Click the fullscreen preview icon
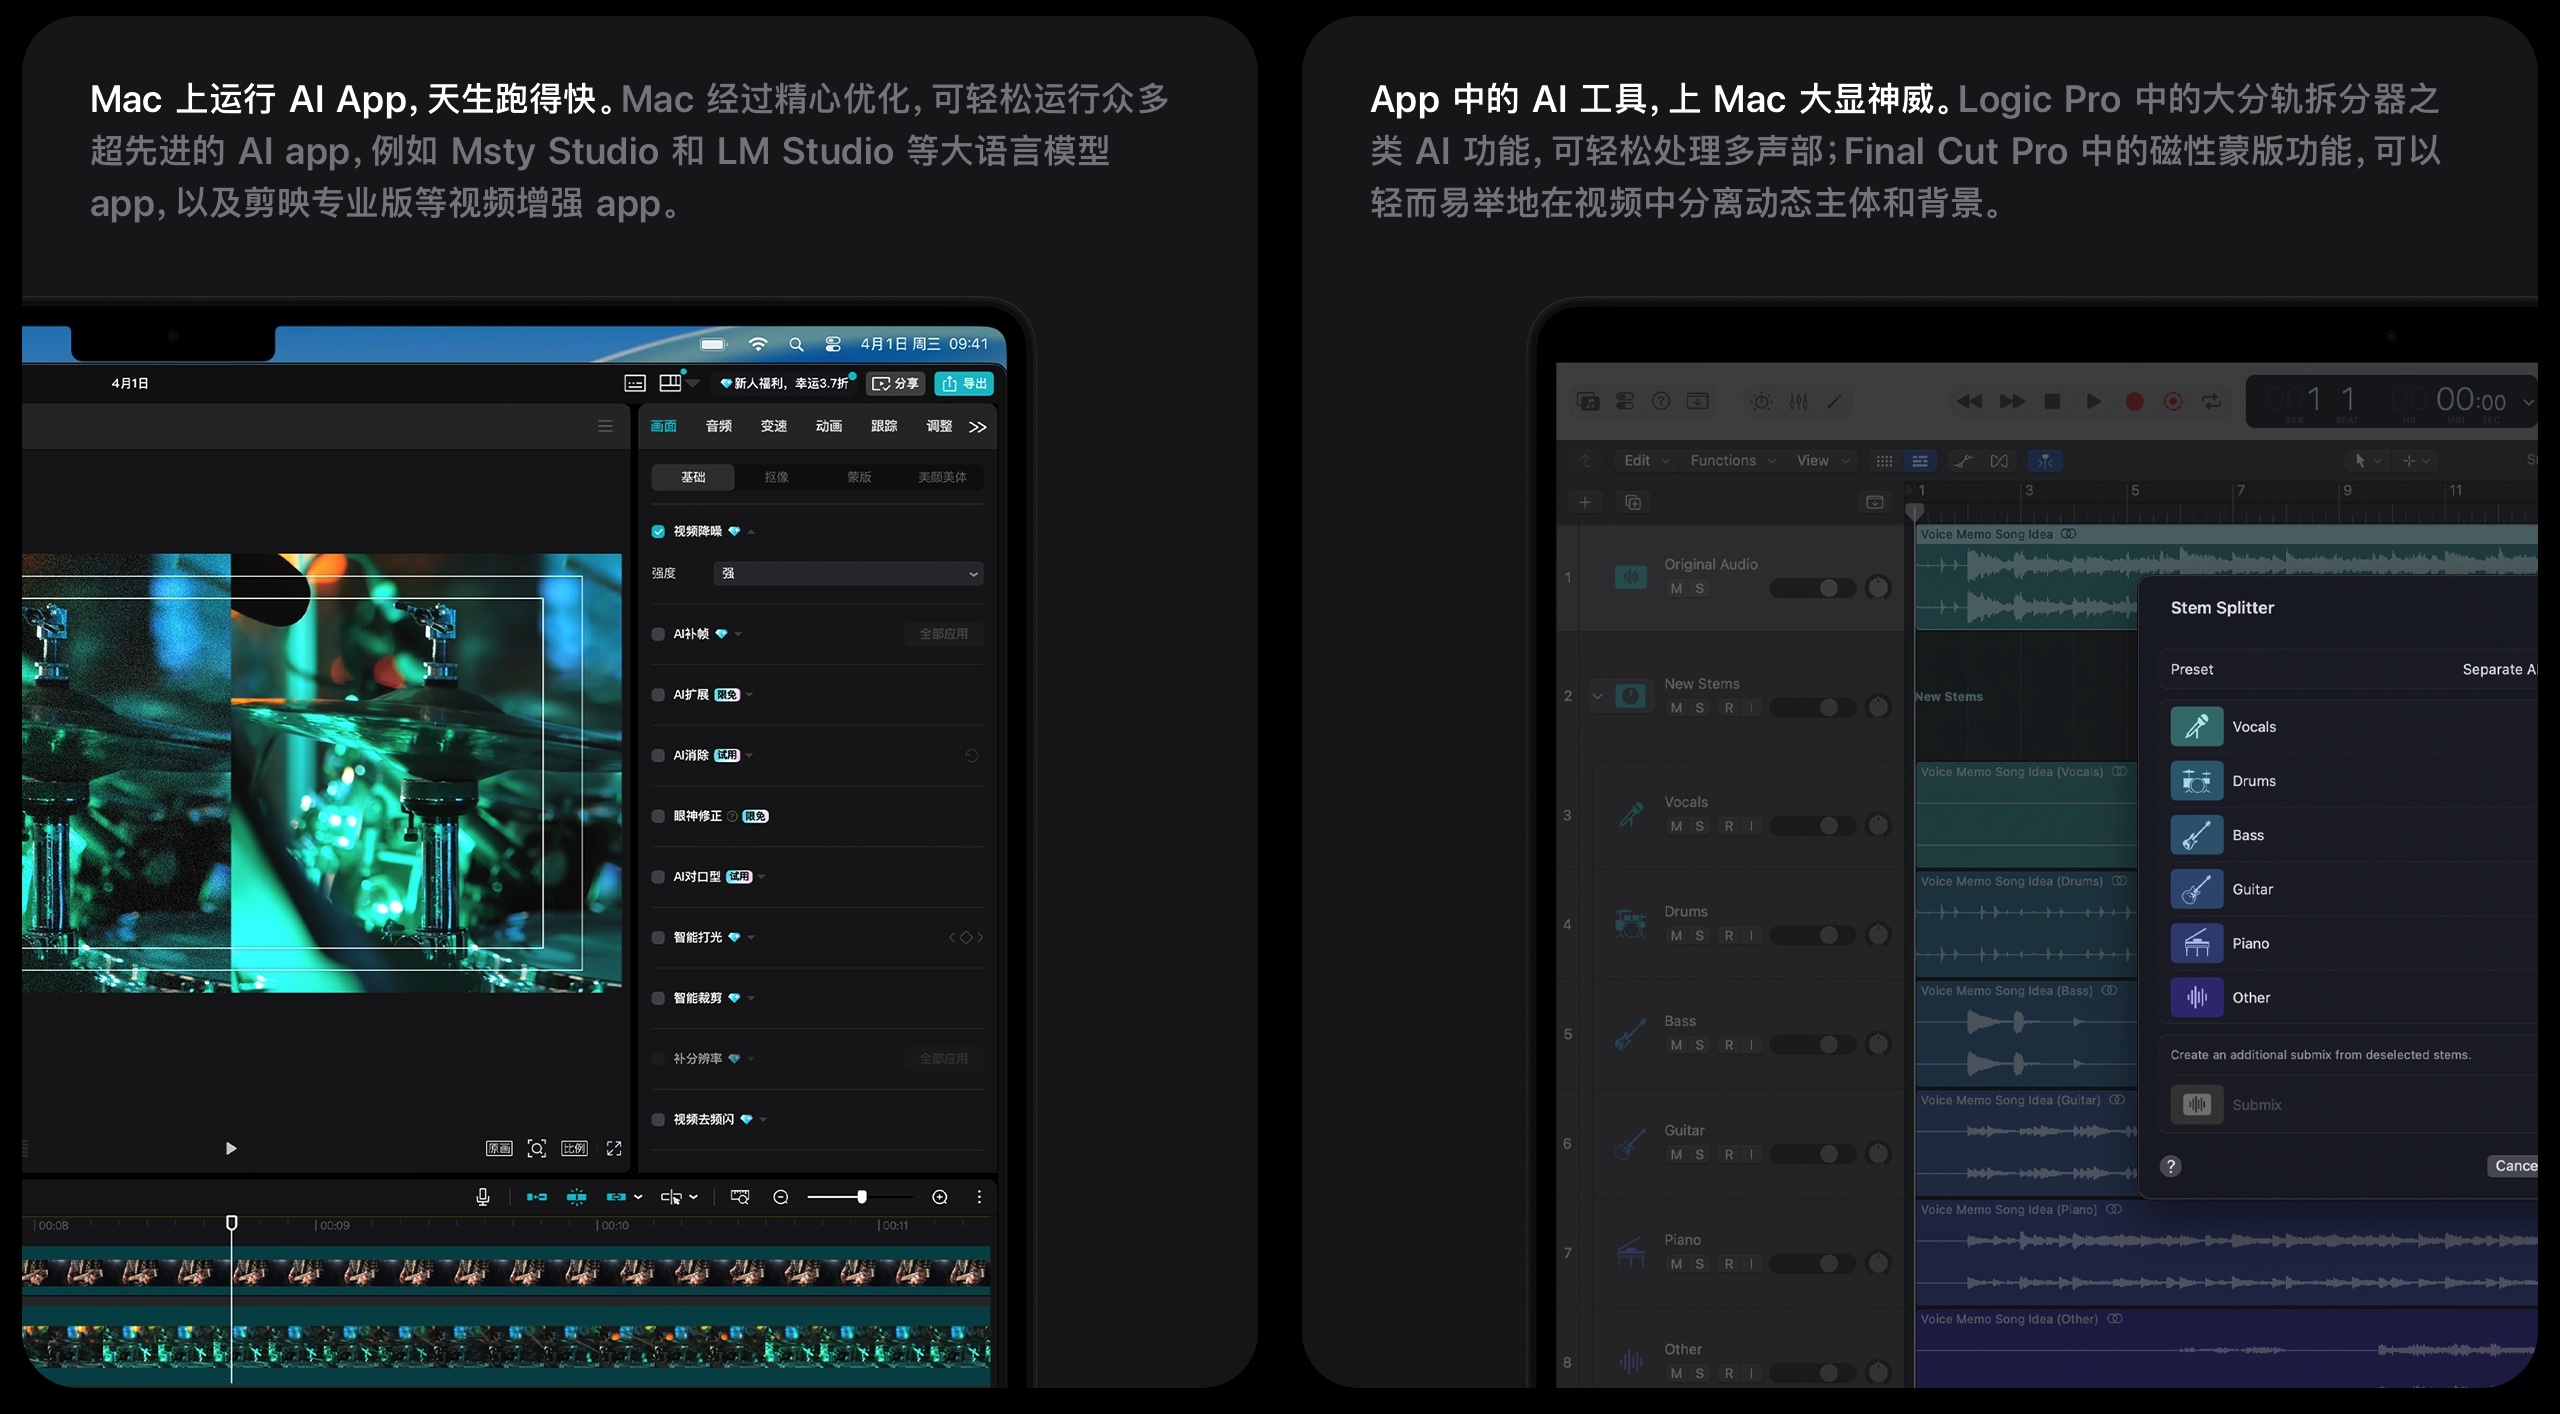 [614, 1148]
